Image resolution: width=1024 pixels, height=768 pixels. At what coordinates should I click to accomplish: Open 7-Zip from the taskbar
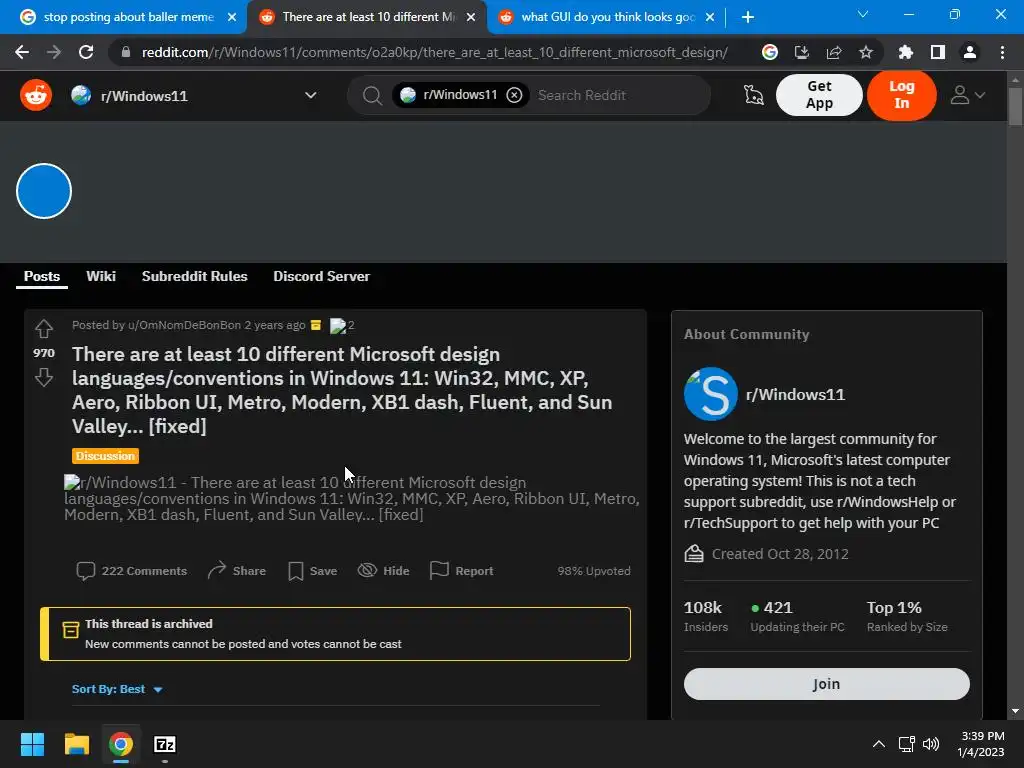[x=165, y=744]
